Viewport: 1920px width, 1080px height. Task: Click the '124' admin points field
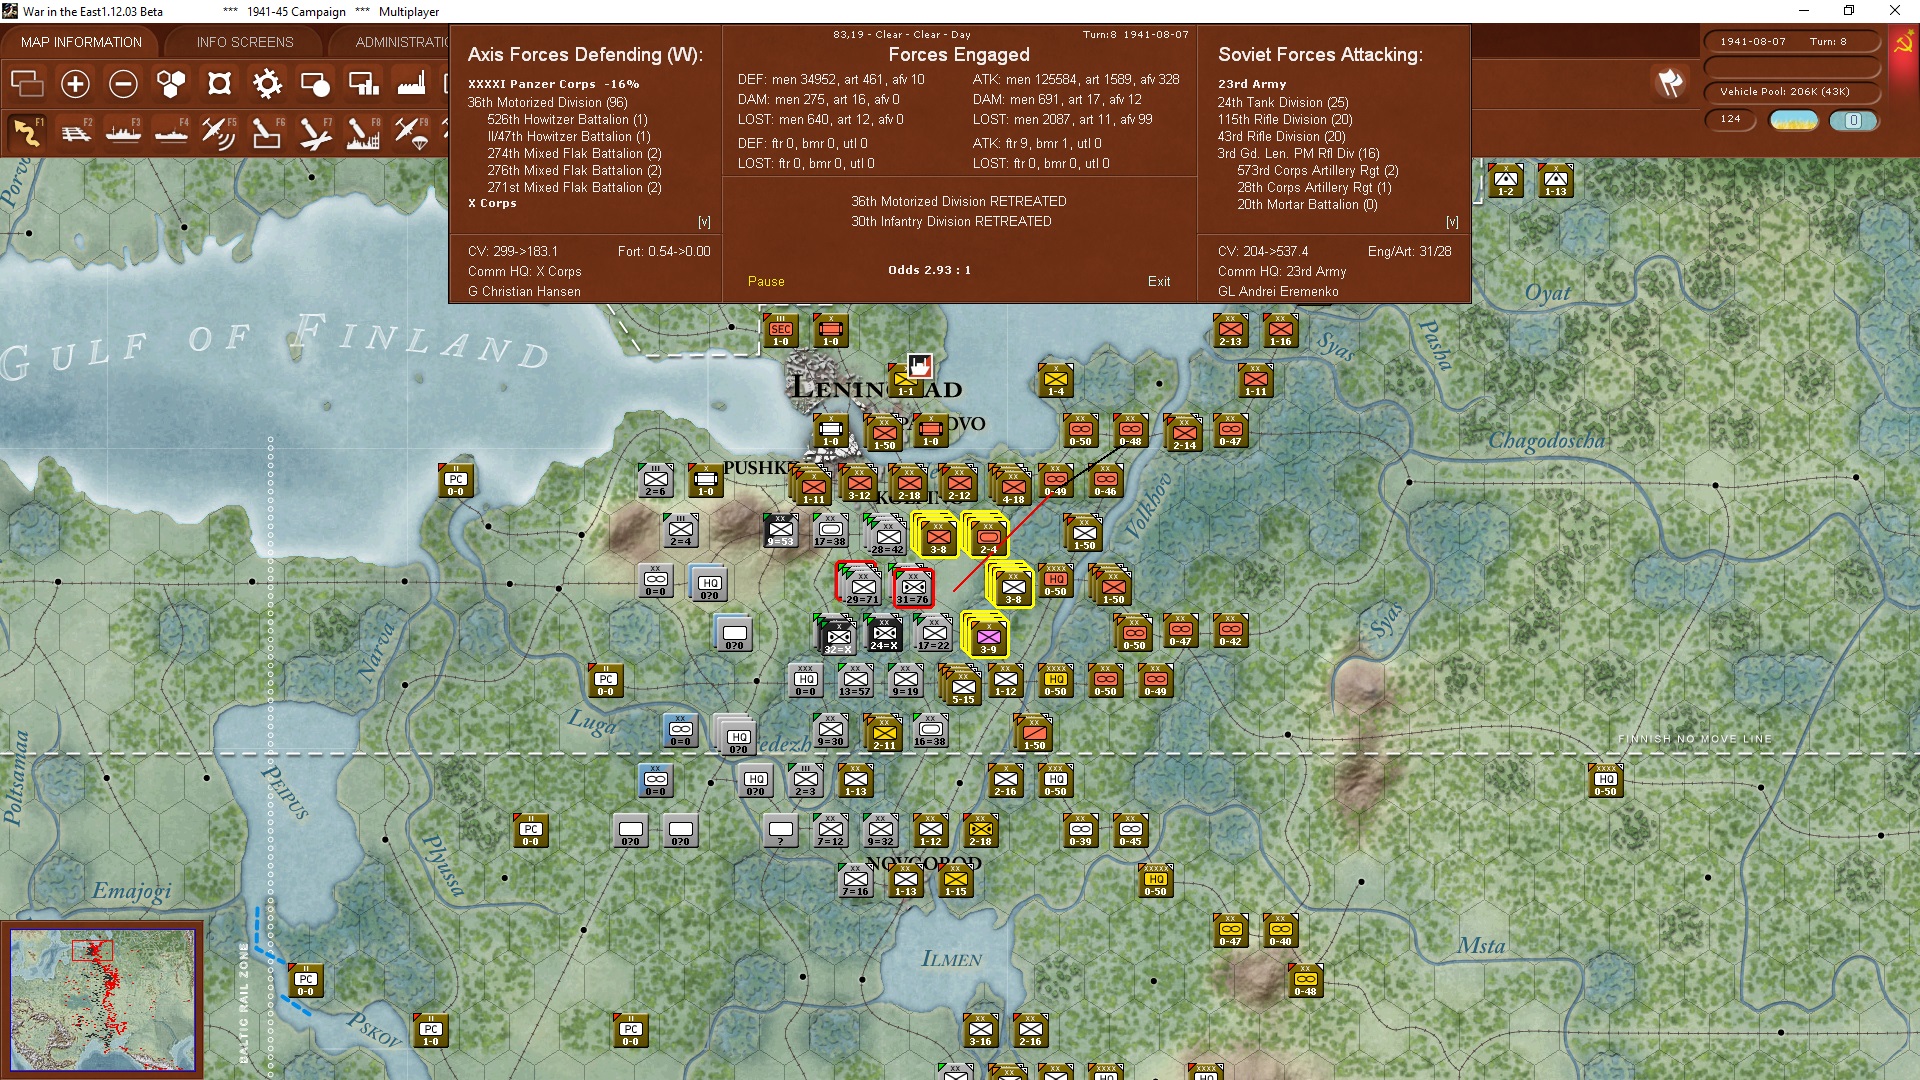point(1731,119)
